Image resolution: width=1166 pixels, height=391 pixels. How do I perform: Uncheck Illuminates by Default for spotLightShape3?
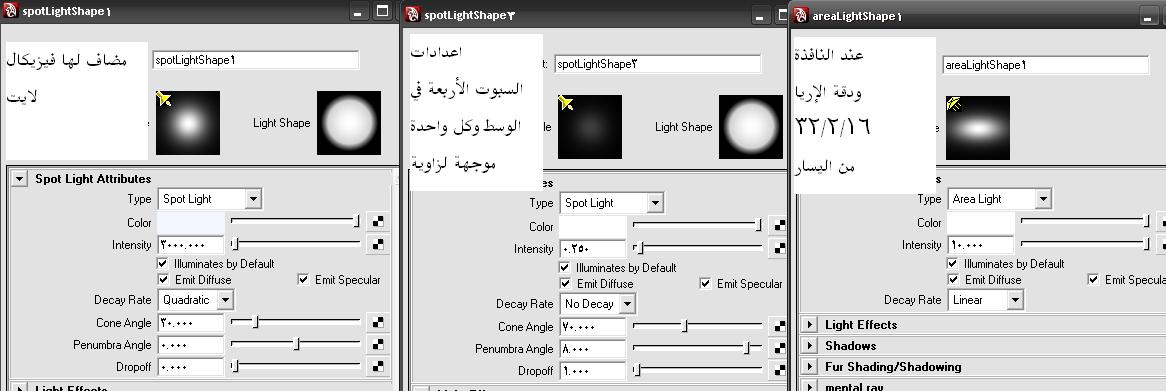(565, 268)
